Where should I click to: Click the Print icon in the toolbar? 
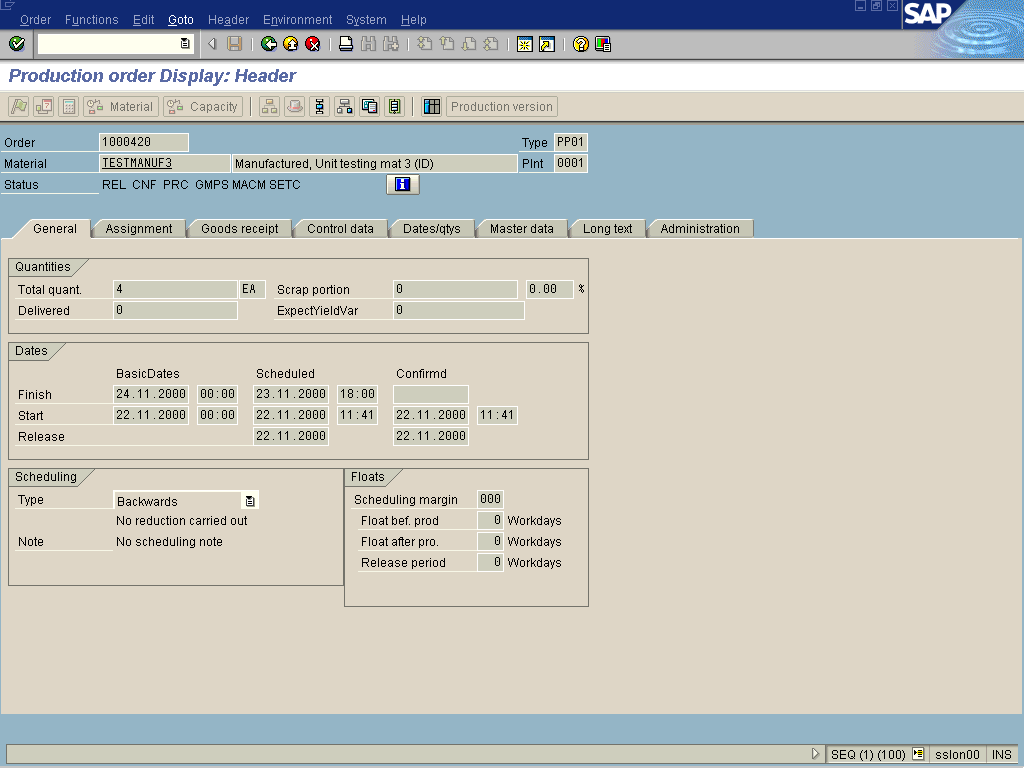point(346,44)
